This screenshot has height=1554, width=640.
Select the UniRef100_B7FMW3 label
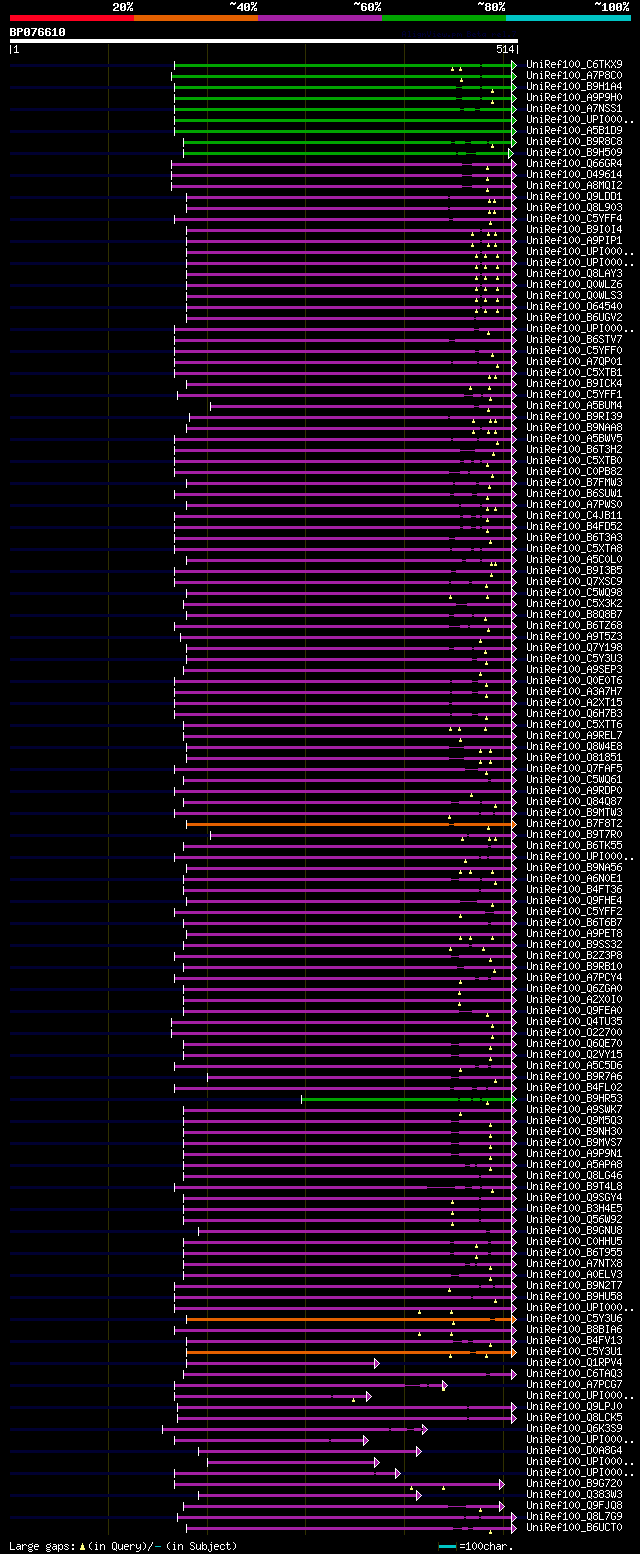point(574,482)
